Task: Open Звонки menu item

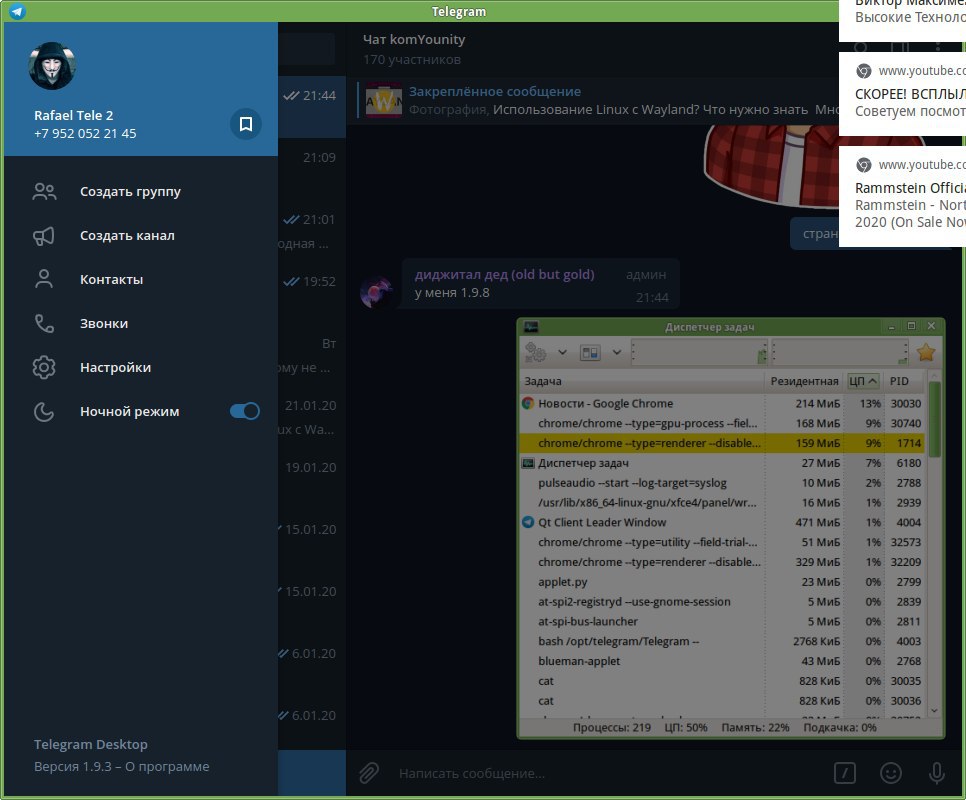Action: tap(141, 323)
